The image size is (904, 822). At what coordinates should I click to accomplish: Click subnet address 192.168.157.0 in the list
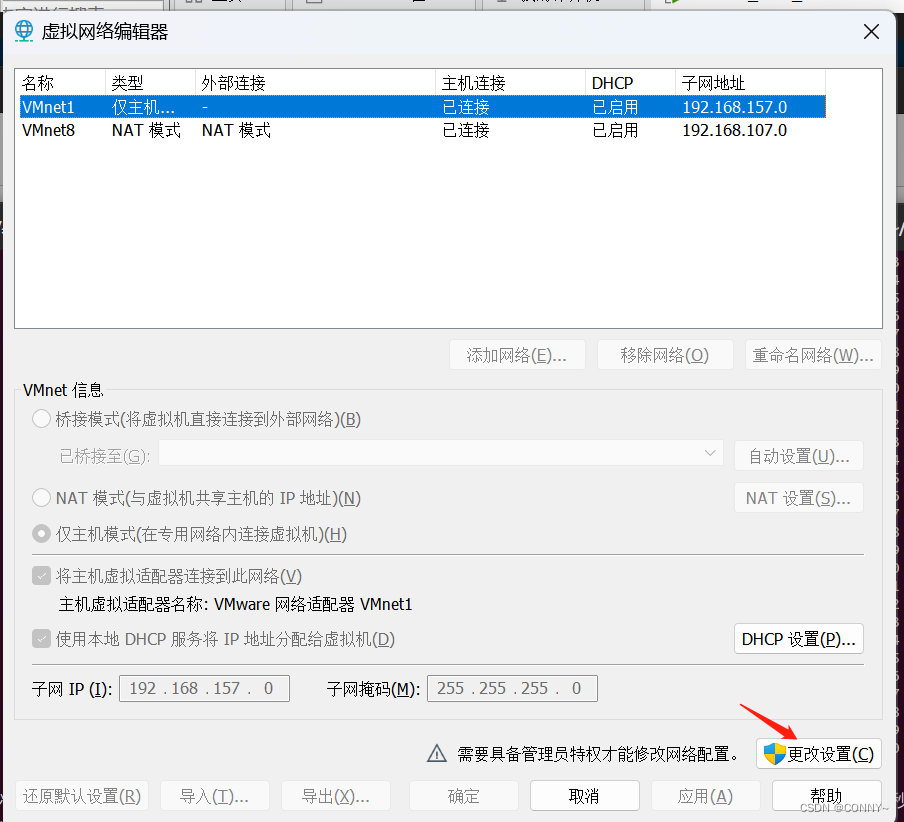coord(734,107)
